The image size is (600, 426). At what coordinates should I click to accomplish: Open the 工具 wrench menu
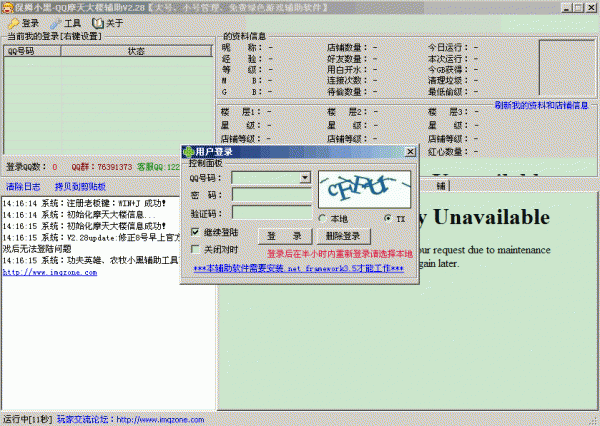click(65, 23)
